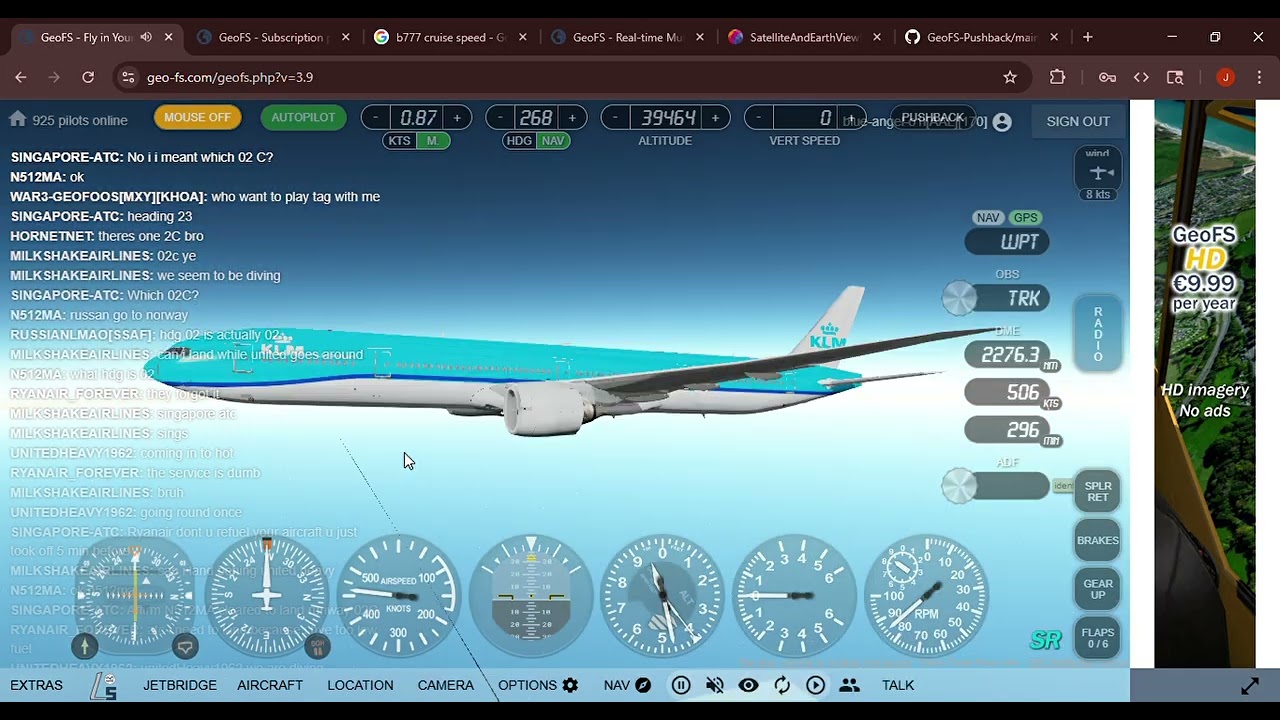Decrease vertical speed with minus
Viewport: 1280px width, 720px height.
point(758,118)
